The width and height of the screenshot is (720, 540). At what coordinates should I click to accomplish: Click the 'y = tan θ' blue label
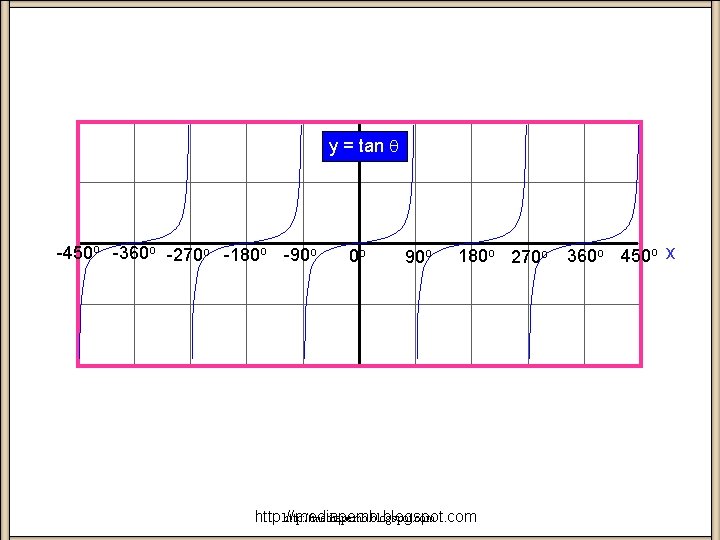[x=365, y=146]
